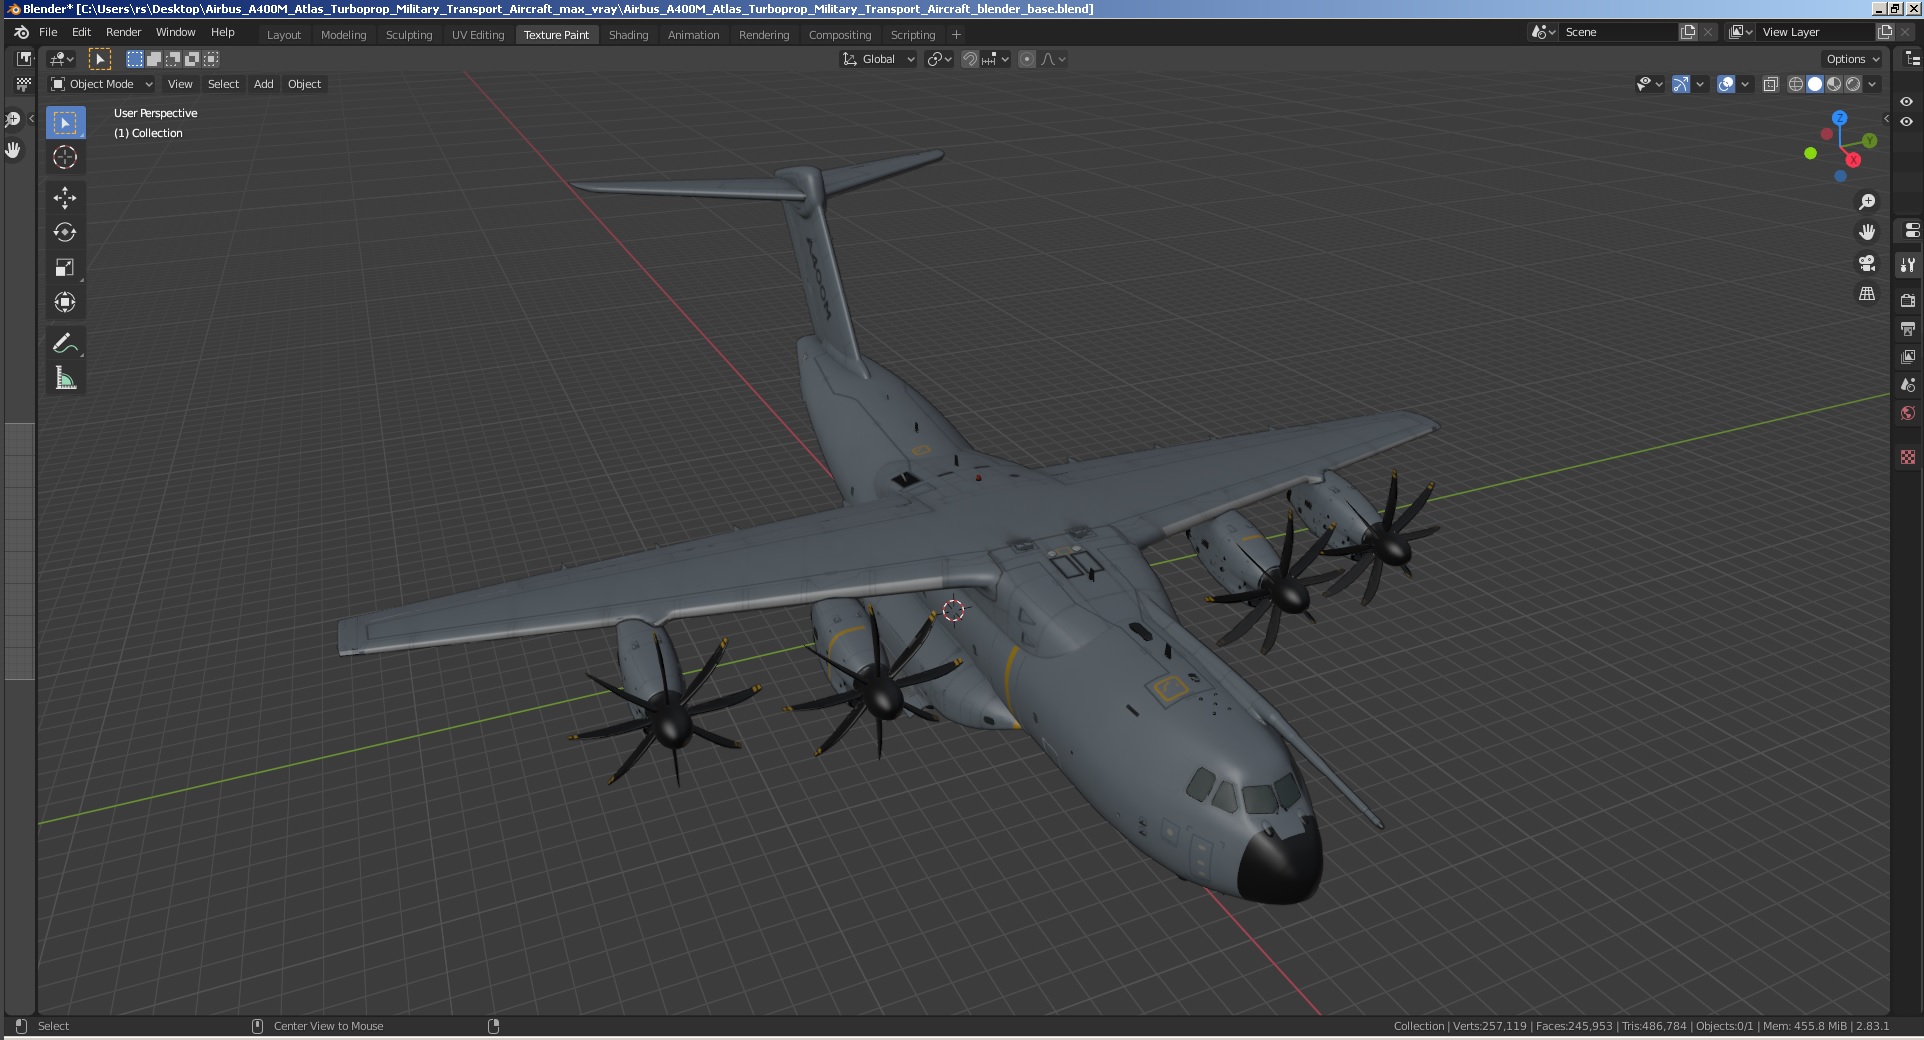This screenshot has height=1040, width=1924.
Task: Toggle proportional editing
Action: [x=1027, y=59]
